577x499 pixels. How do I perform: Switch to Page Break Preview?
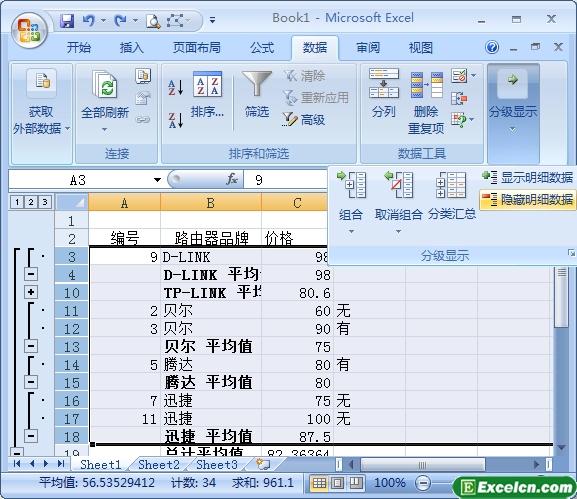pyautogui.click(x=356, y=483)
